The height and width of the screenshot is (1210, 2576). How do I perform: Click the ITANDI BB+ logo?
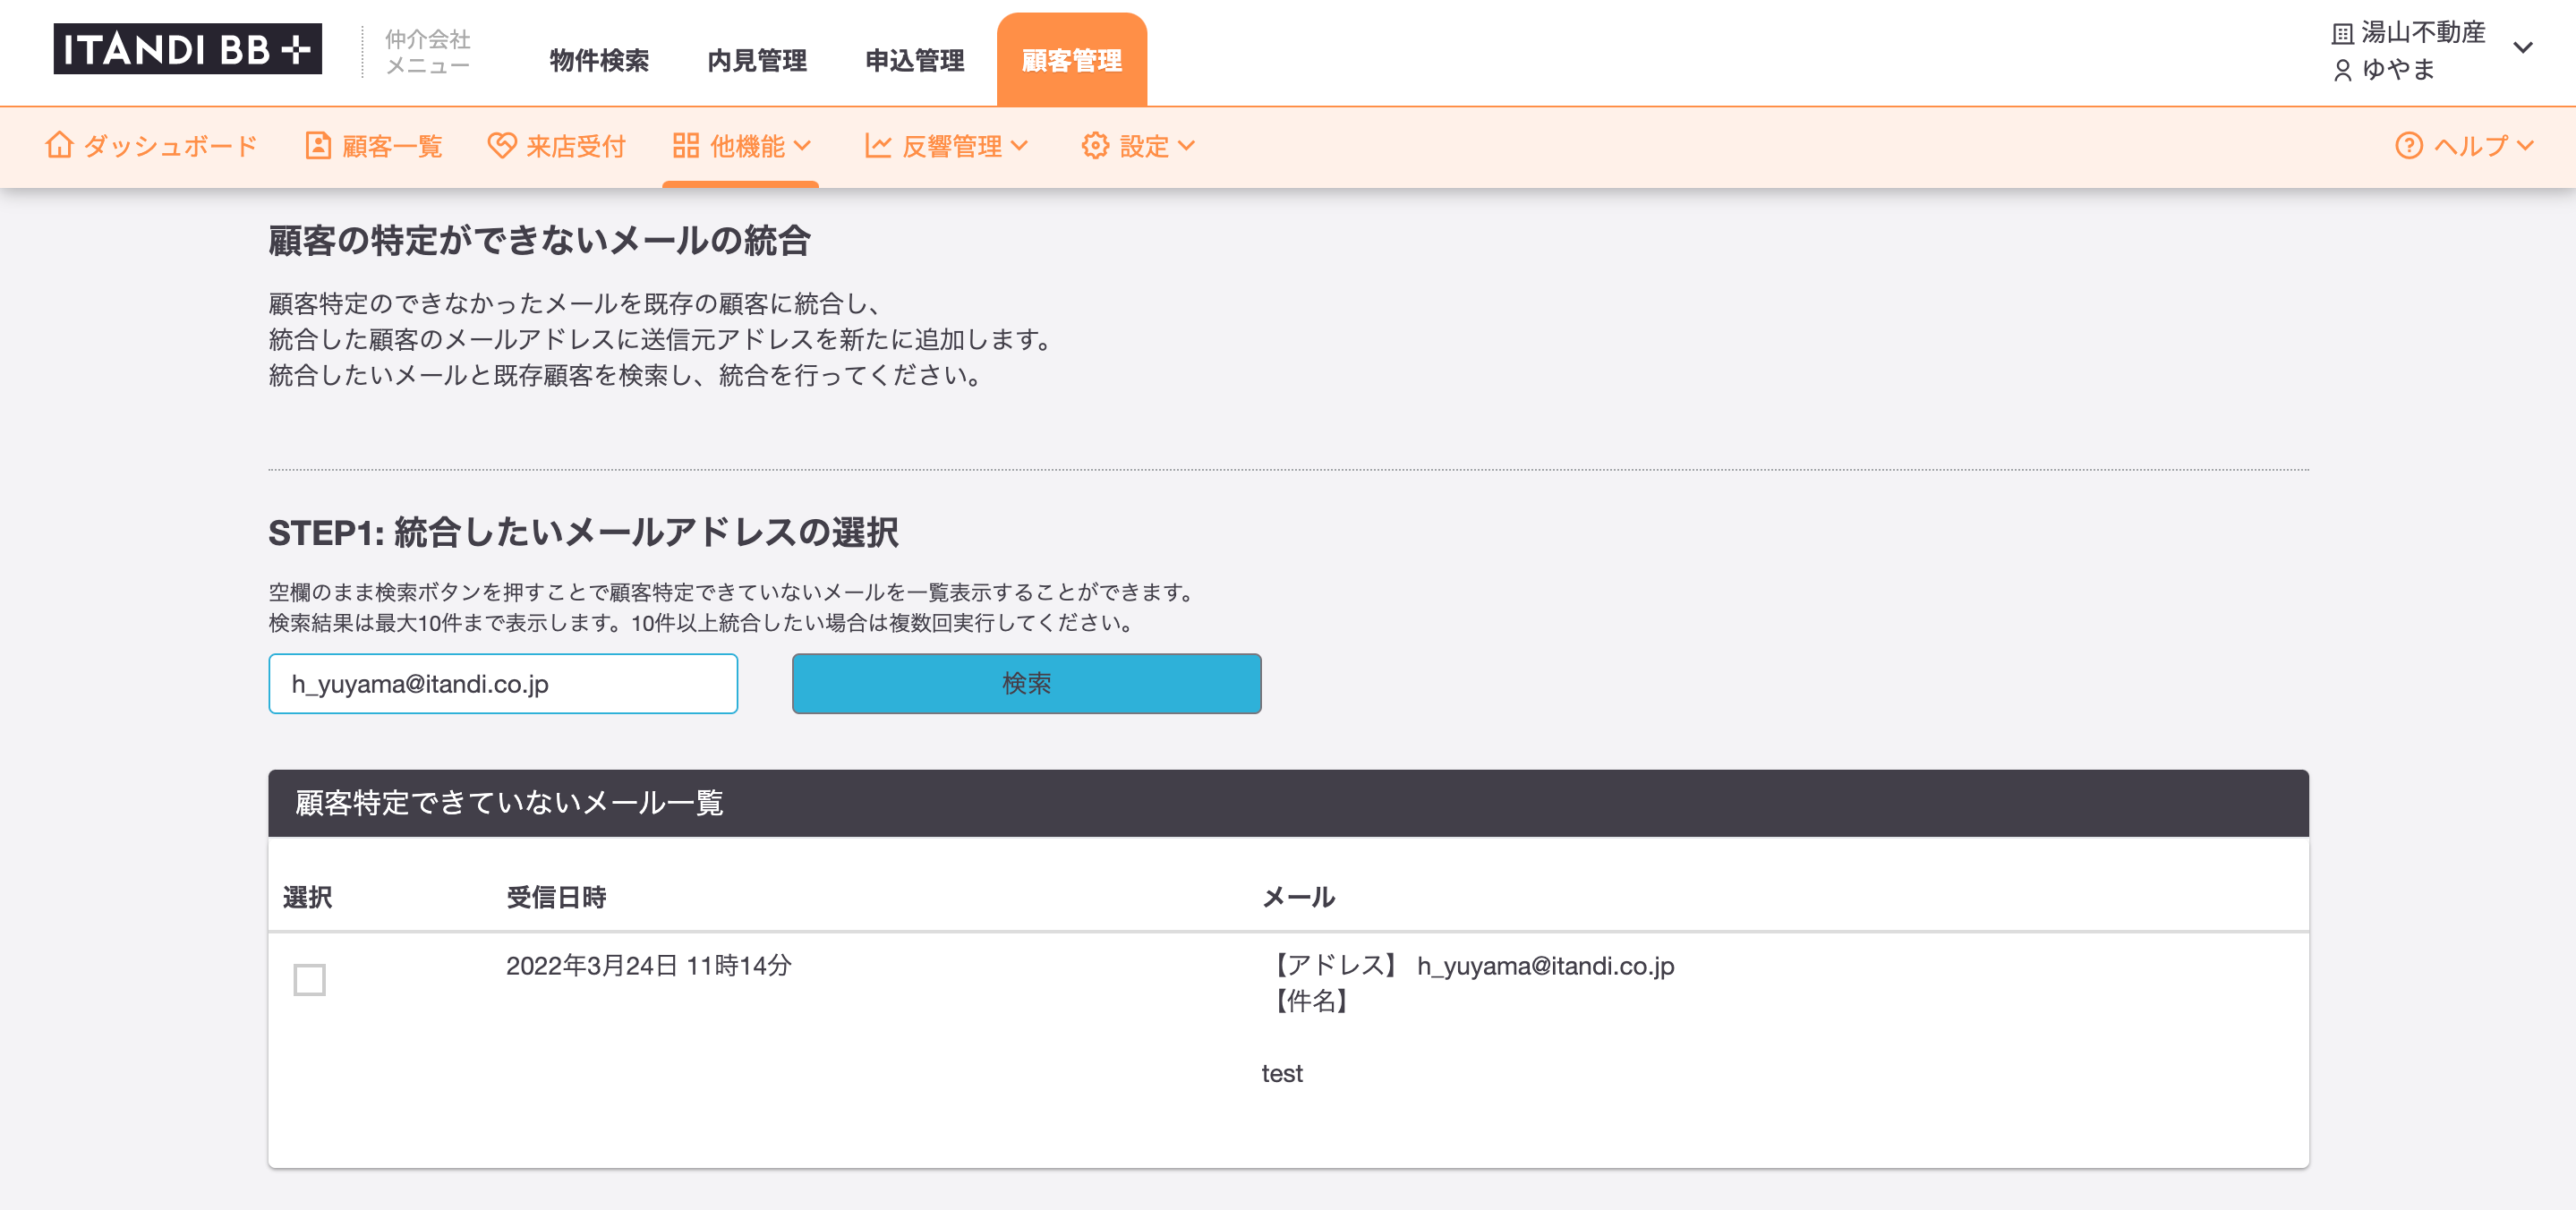tap(187, 49)
